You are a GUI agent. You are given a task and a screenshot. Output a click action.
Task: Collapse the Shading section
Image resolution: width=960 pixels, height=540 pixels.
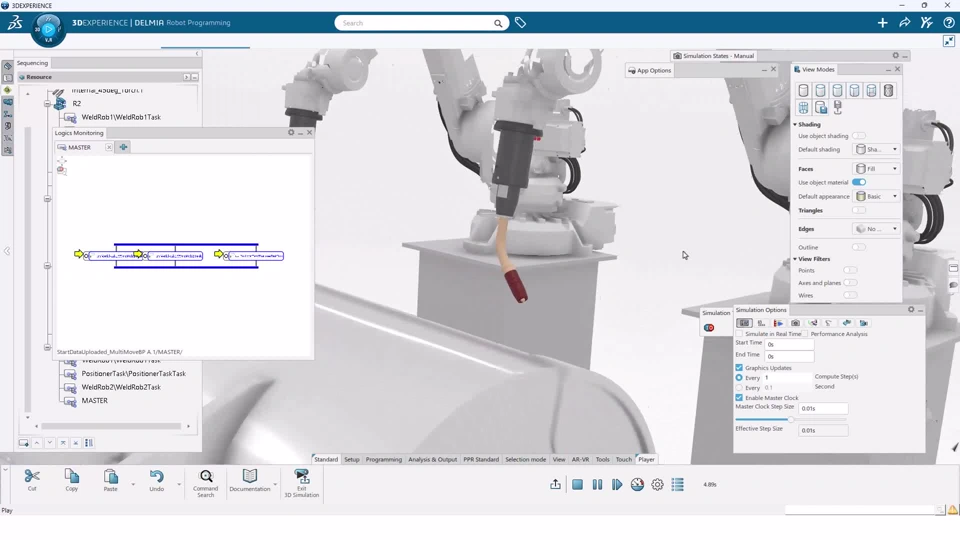[795, 124]
